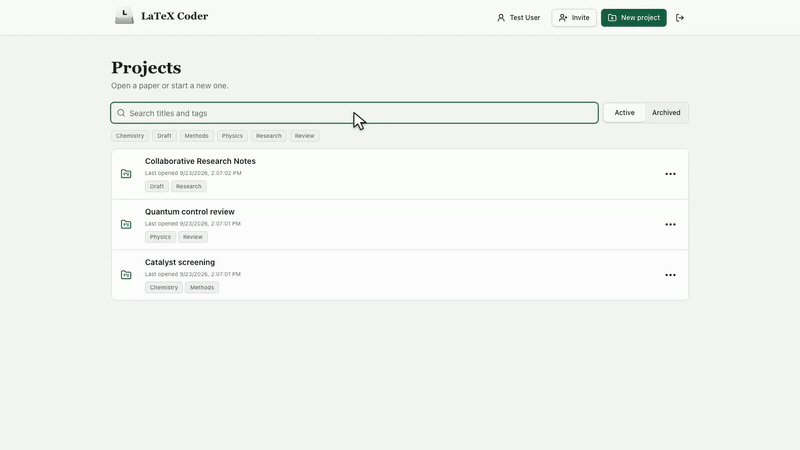Image resolution: width=800 pixels, height=450 pixels.
Task: Toggle the Review tag filter chip
Action: pos(305,136)
